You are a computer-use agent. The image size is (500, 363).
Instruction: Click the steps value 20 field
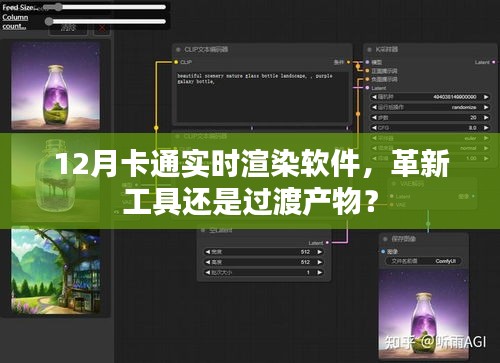click(x=430, y=118)
